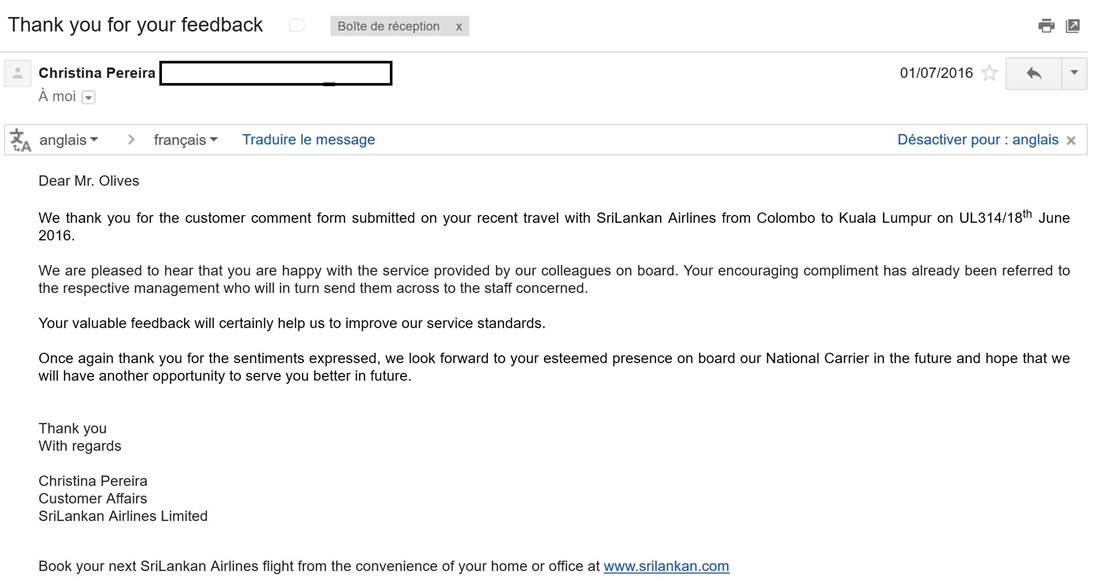Print the email using the printer icon
This screenshot has height=588, width=1100.
click(x=1046, y=26)
